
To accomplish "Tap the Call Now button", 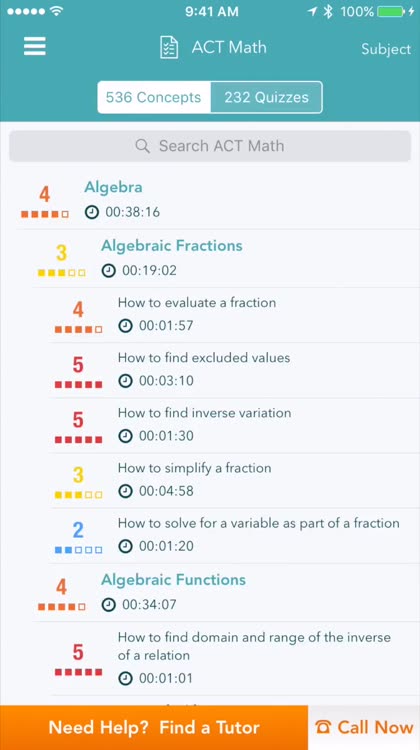I will (x=364, y=728).
